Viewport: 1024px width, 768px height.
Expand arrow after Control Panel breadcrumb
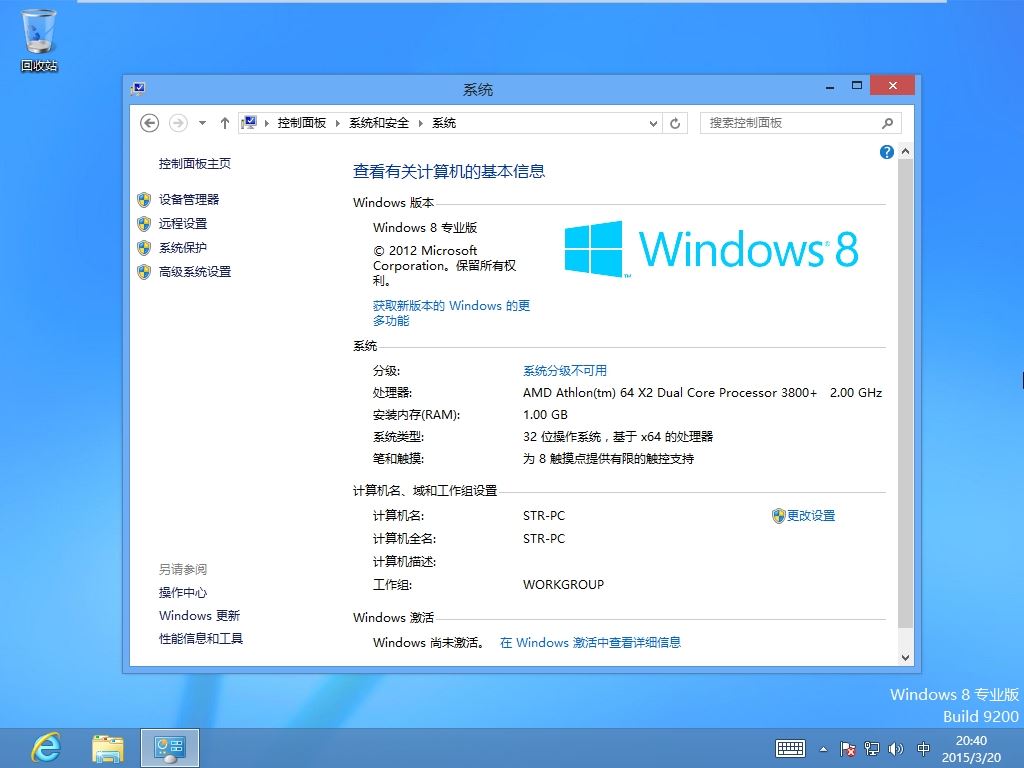click(x=338, y=123)
